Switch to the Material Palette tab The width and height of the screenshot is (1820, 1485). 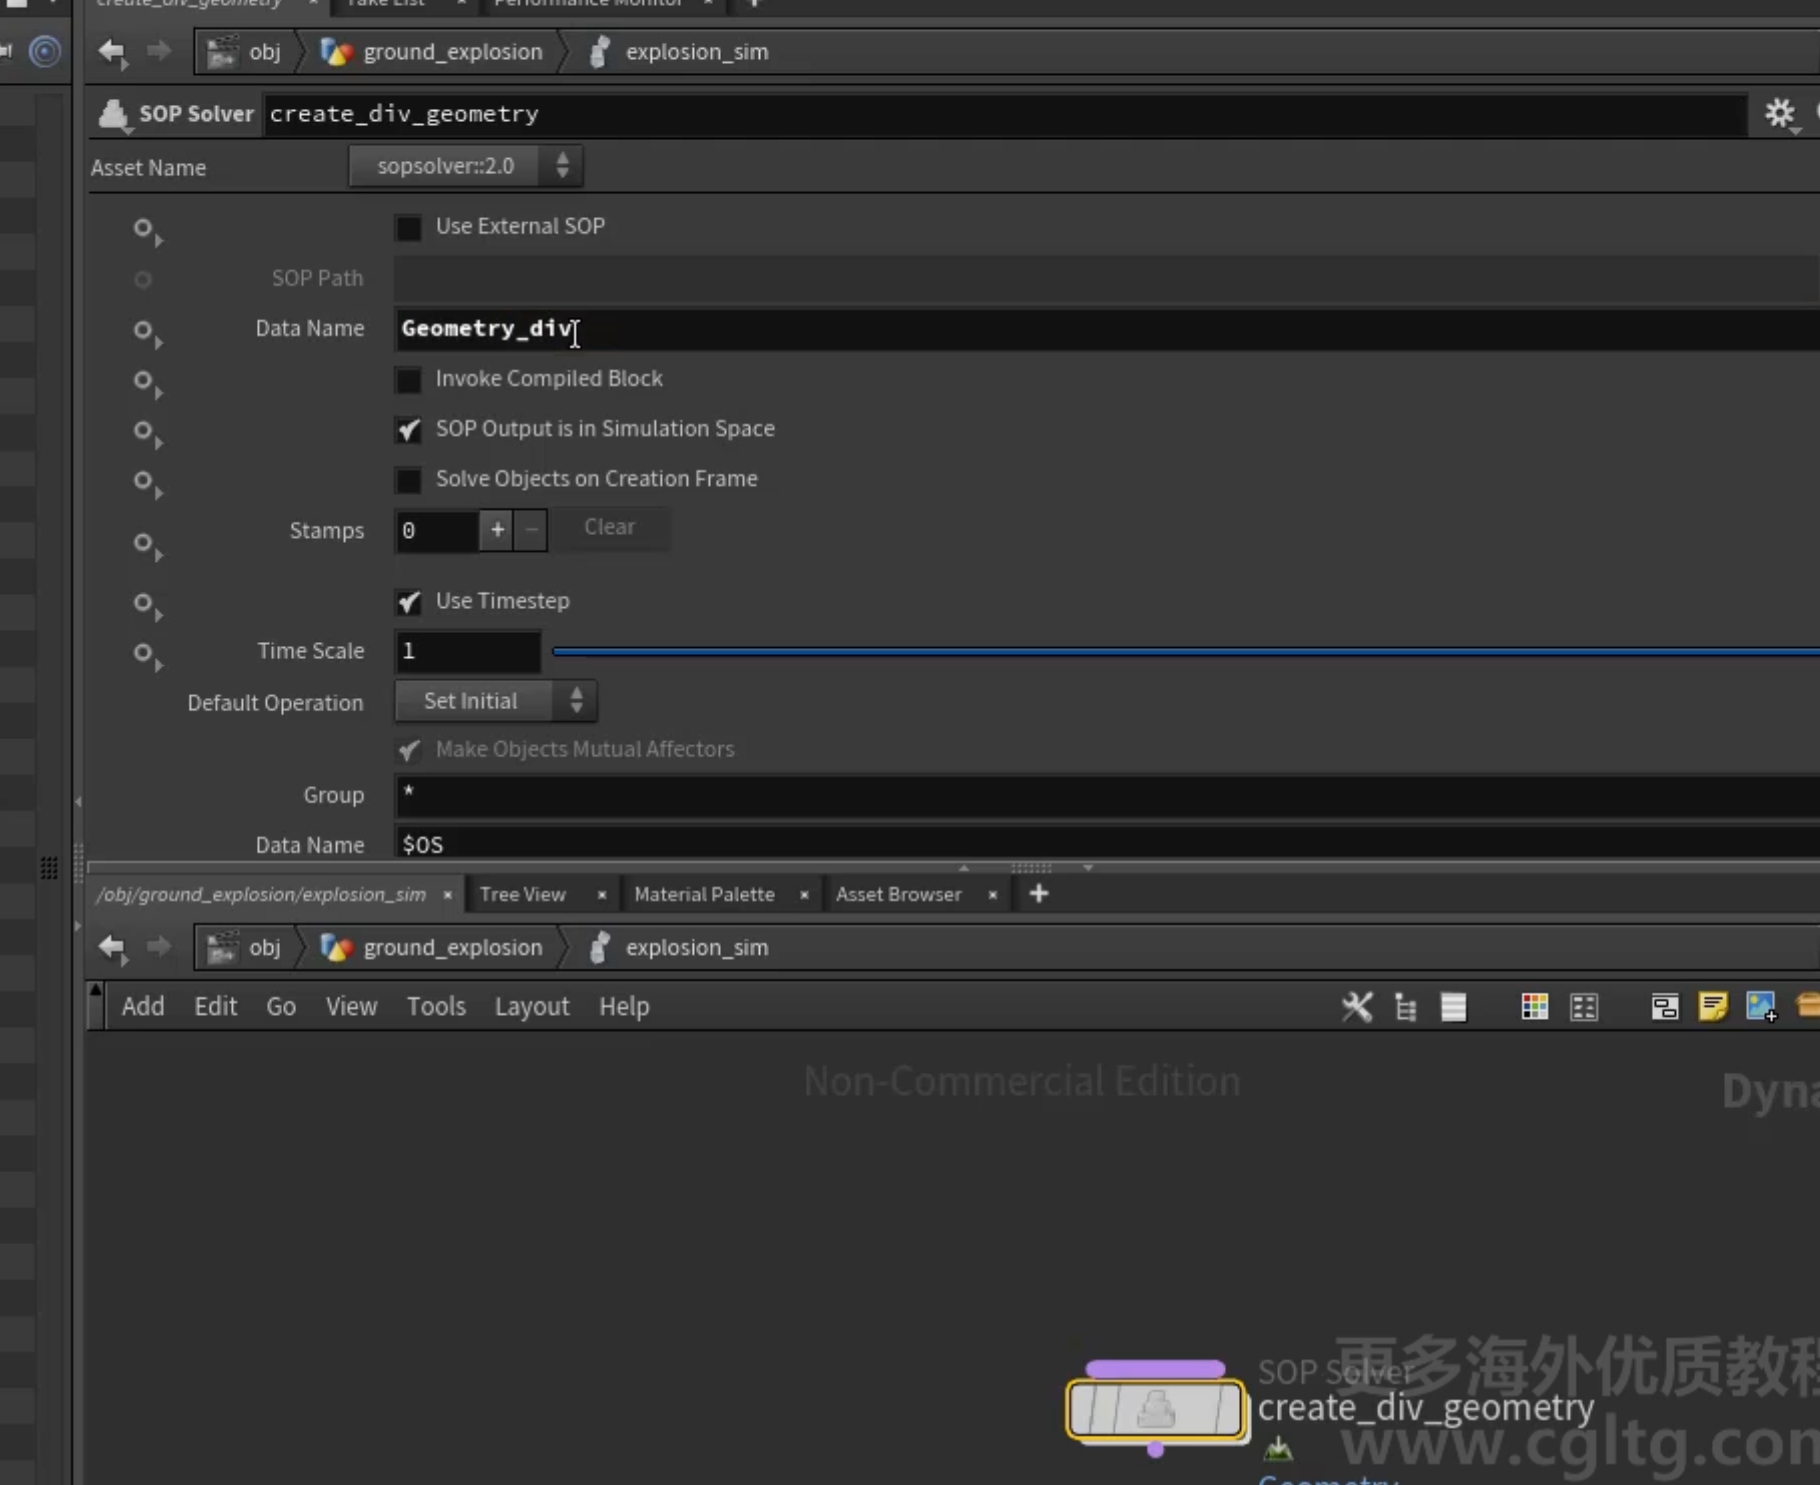[x=704, y=894]
